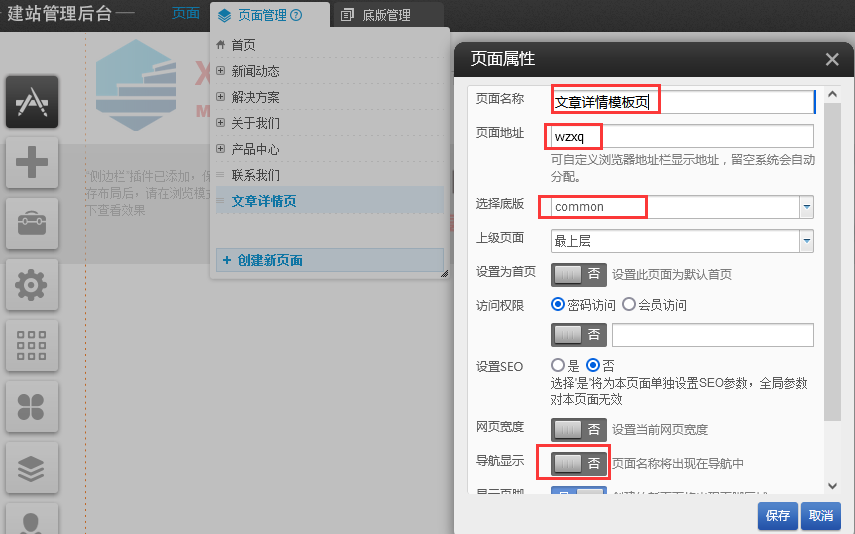Click the nine-square grid sidebar icon
Viewport: 855px width, 534px height.
(x=32, y=346)
